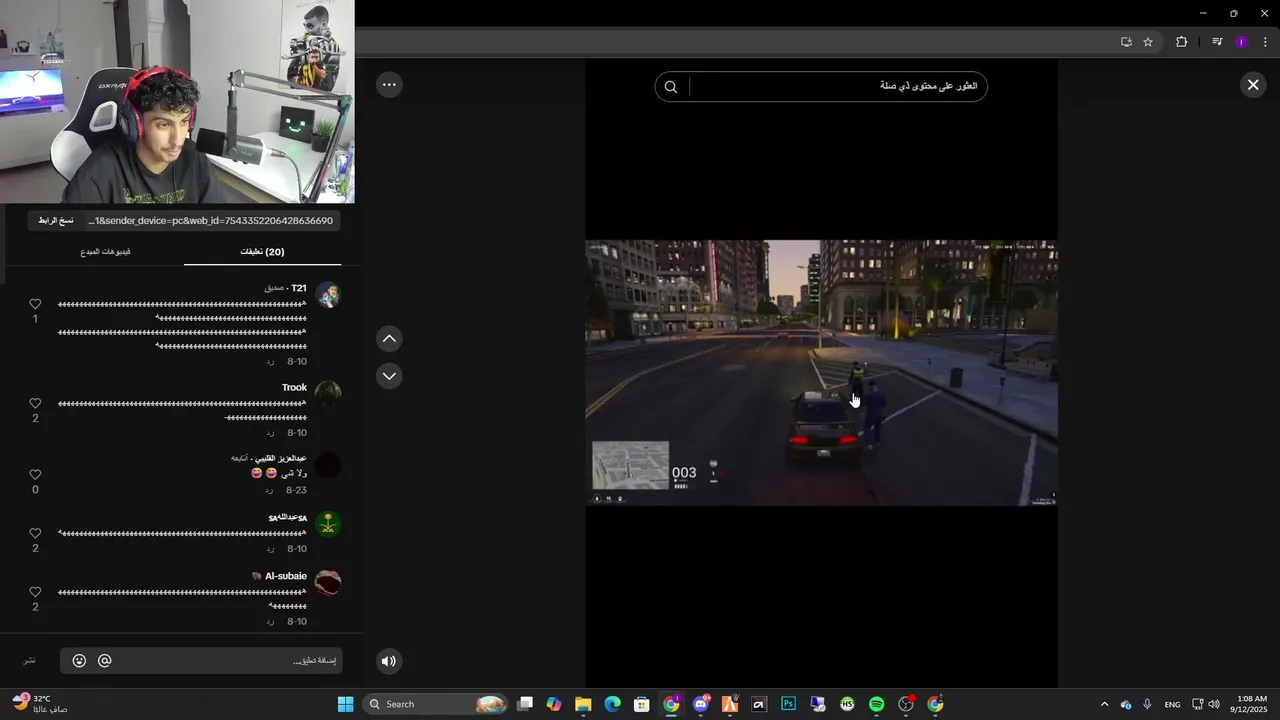
Task: Click reply (رد) under Trook's comment
Action: [x=270, y=433]
